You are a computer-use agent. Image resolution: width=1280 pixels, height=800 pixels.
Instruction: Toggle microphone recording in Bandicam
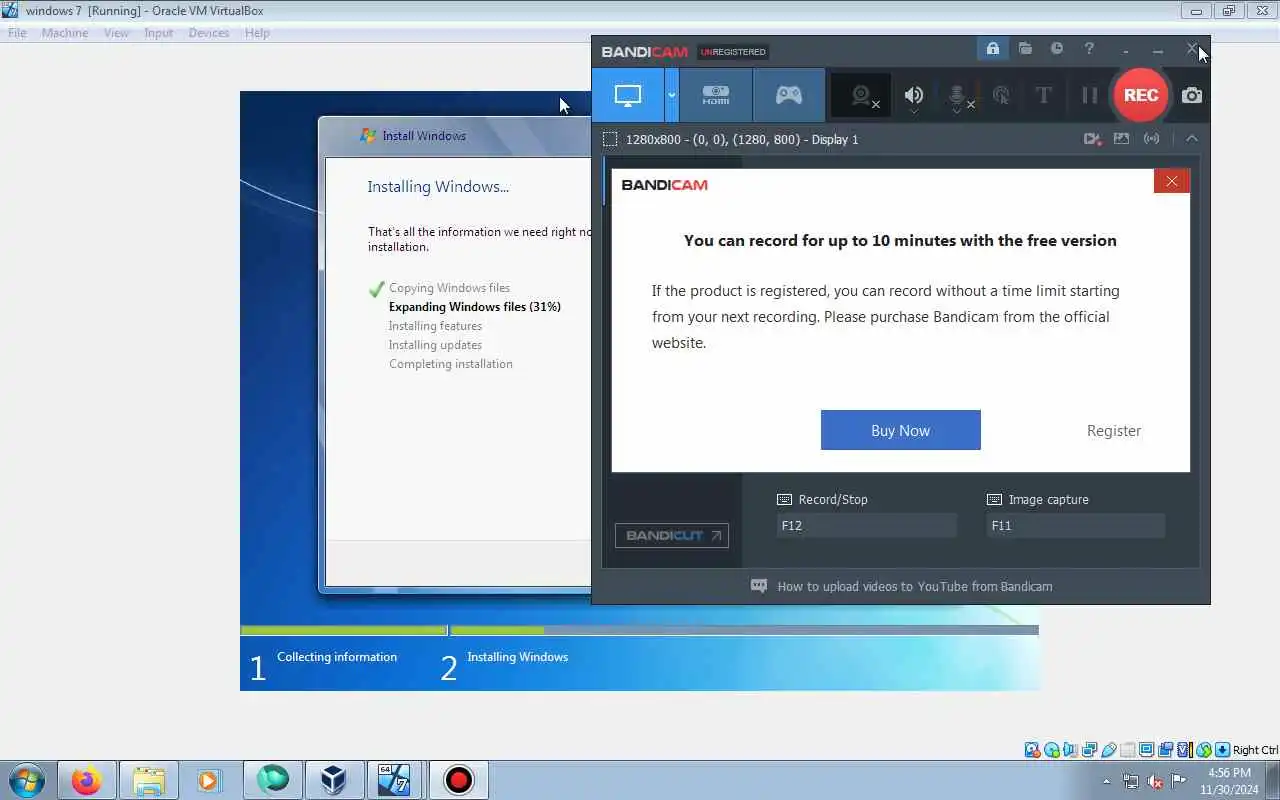click(x=958, y=96)
